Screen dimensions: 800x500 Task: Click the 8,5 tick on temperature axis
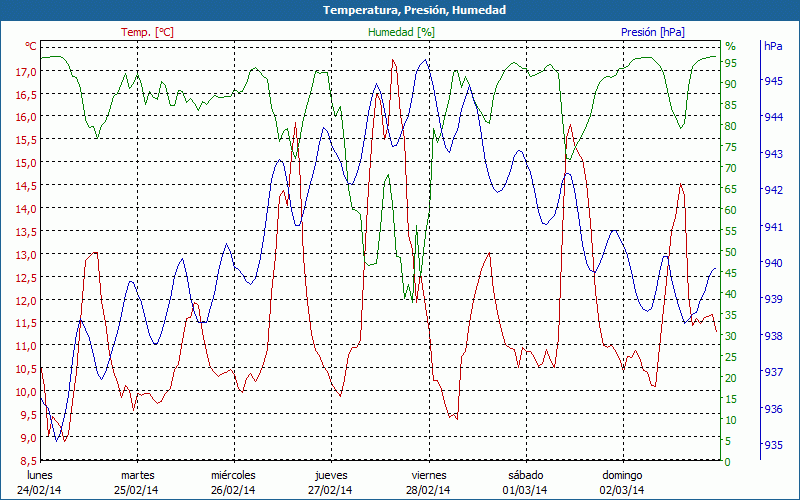tap(27, 461)
